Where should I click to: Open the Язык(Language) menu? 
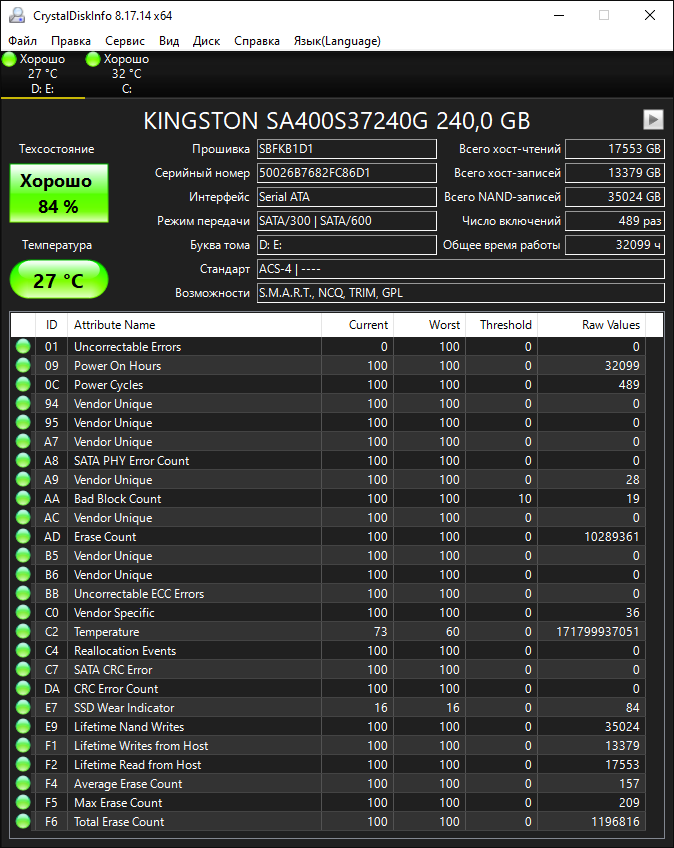(x=337, y=41)
